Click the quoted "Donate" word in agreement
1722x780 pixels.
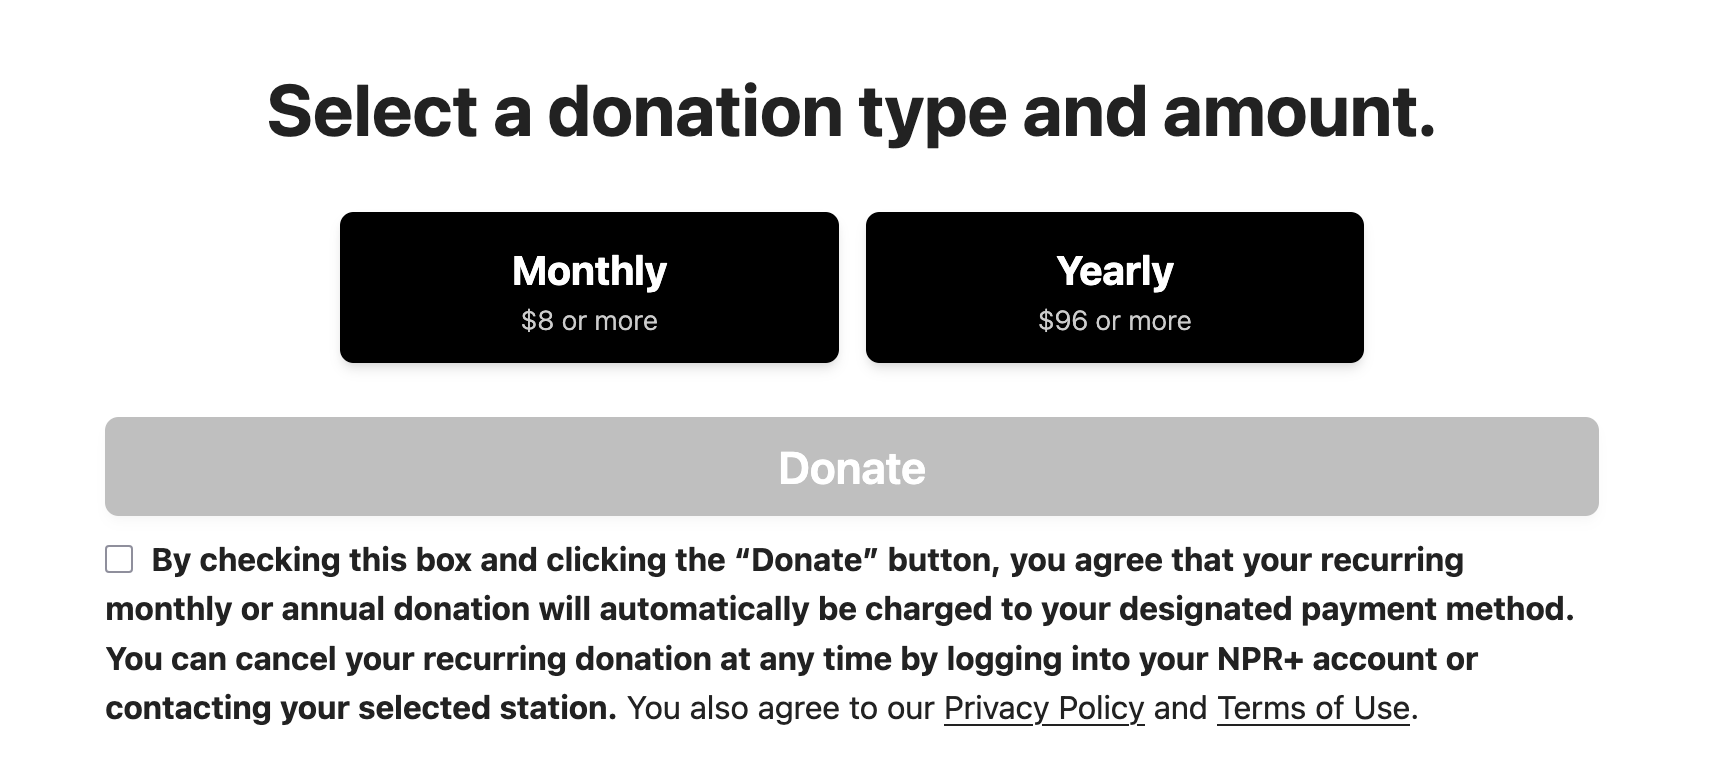(806, 560)
